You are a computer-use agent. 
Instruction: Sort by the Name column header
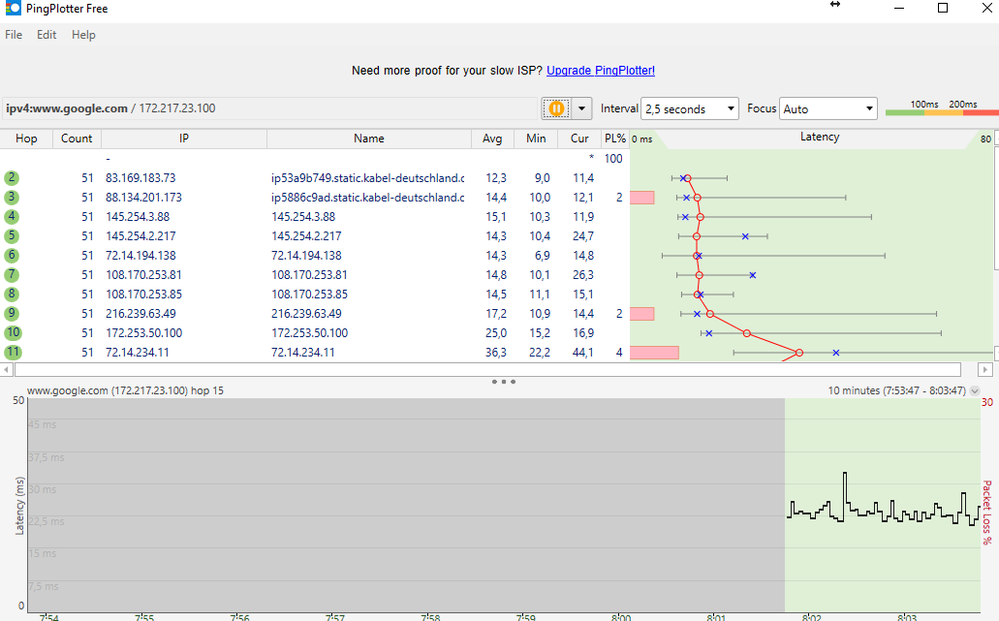click(x=369, y=139)
